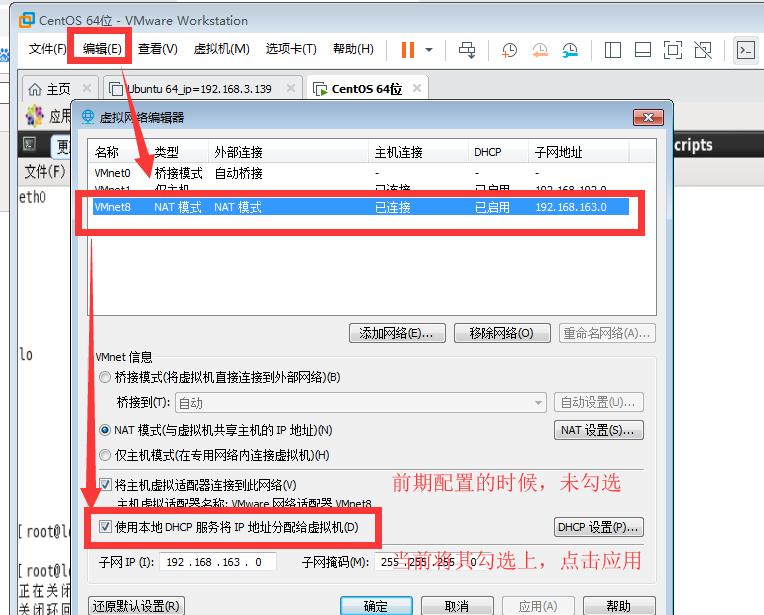Switch to the 主页 tab
764x615 pixels.
(60, 89)
